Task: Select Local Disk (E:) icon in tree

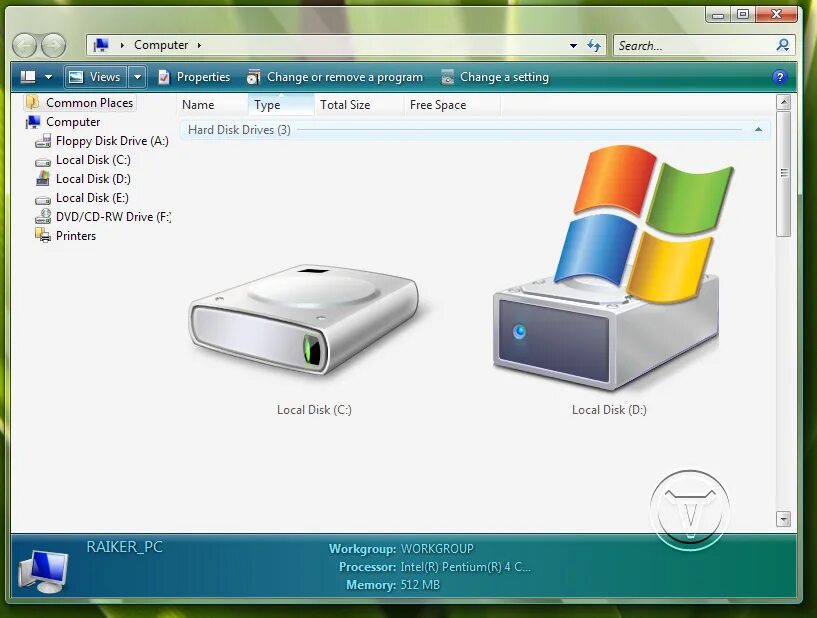Action: (43, 200)
